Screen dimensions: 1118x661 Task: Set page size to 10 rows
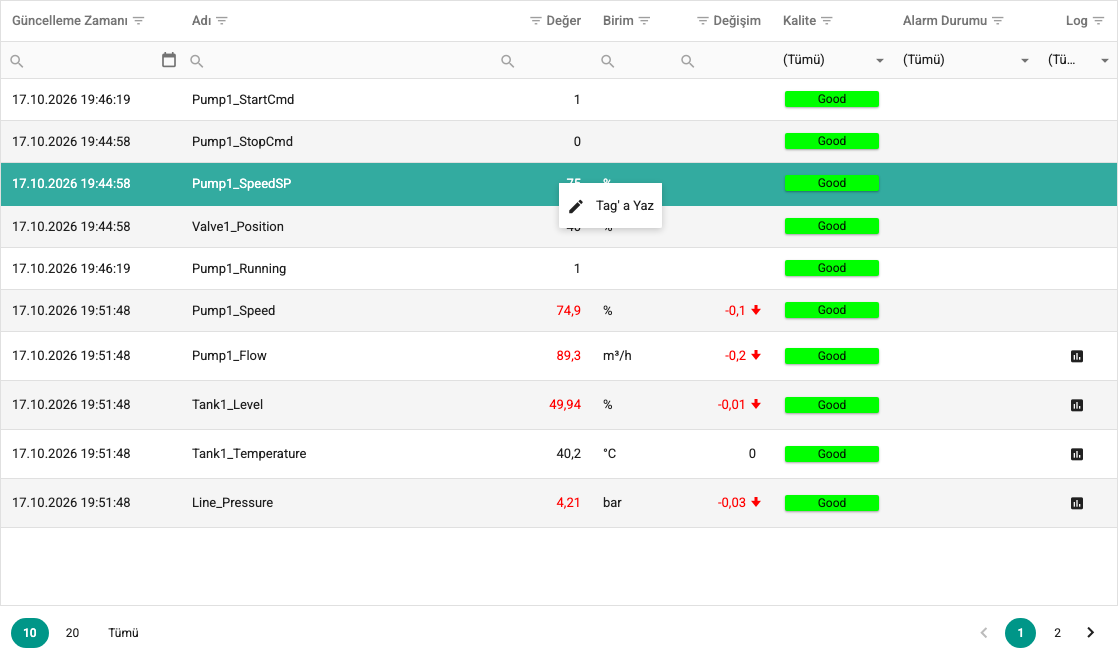tap(30, 632)
